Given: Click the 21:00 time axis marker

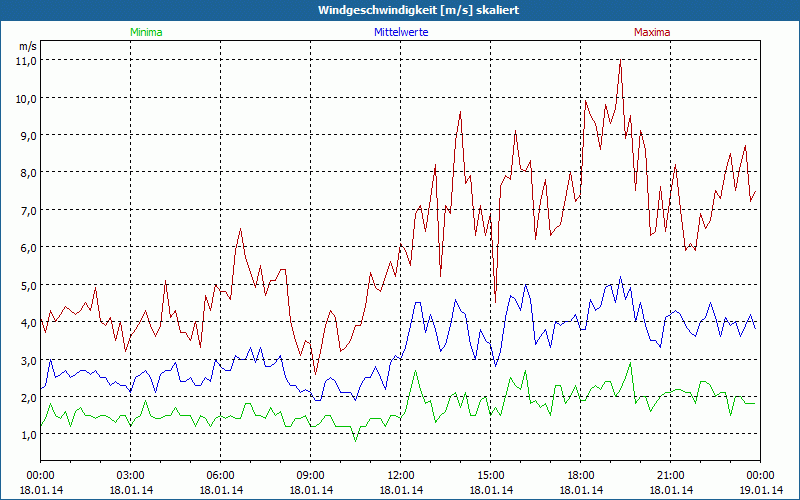Looking at the screenshot, I should point(671,475).
